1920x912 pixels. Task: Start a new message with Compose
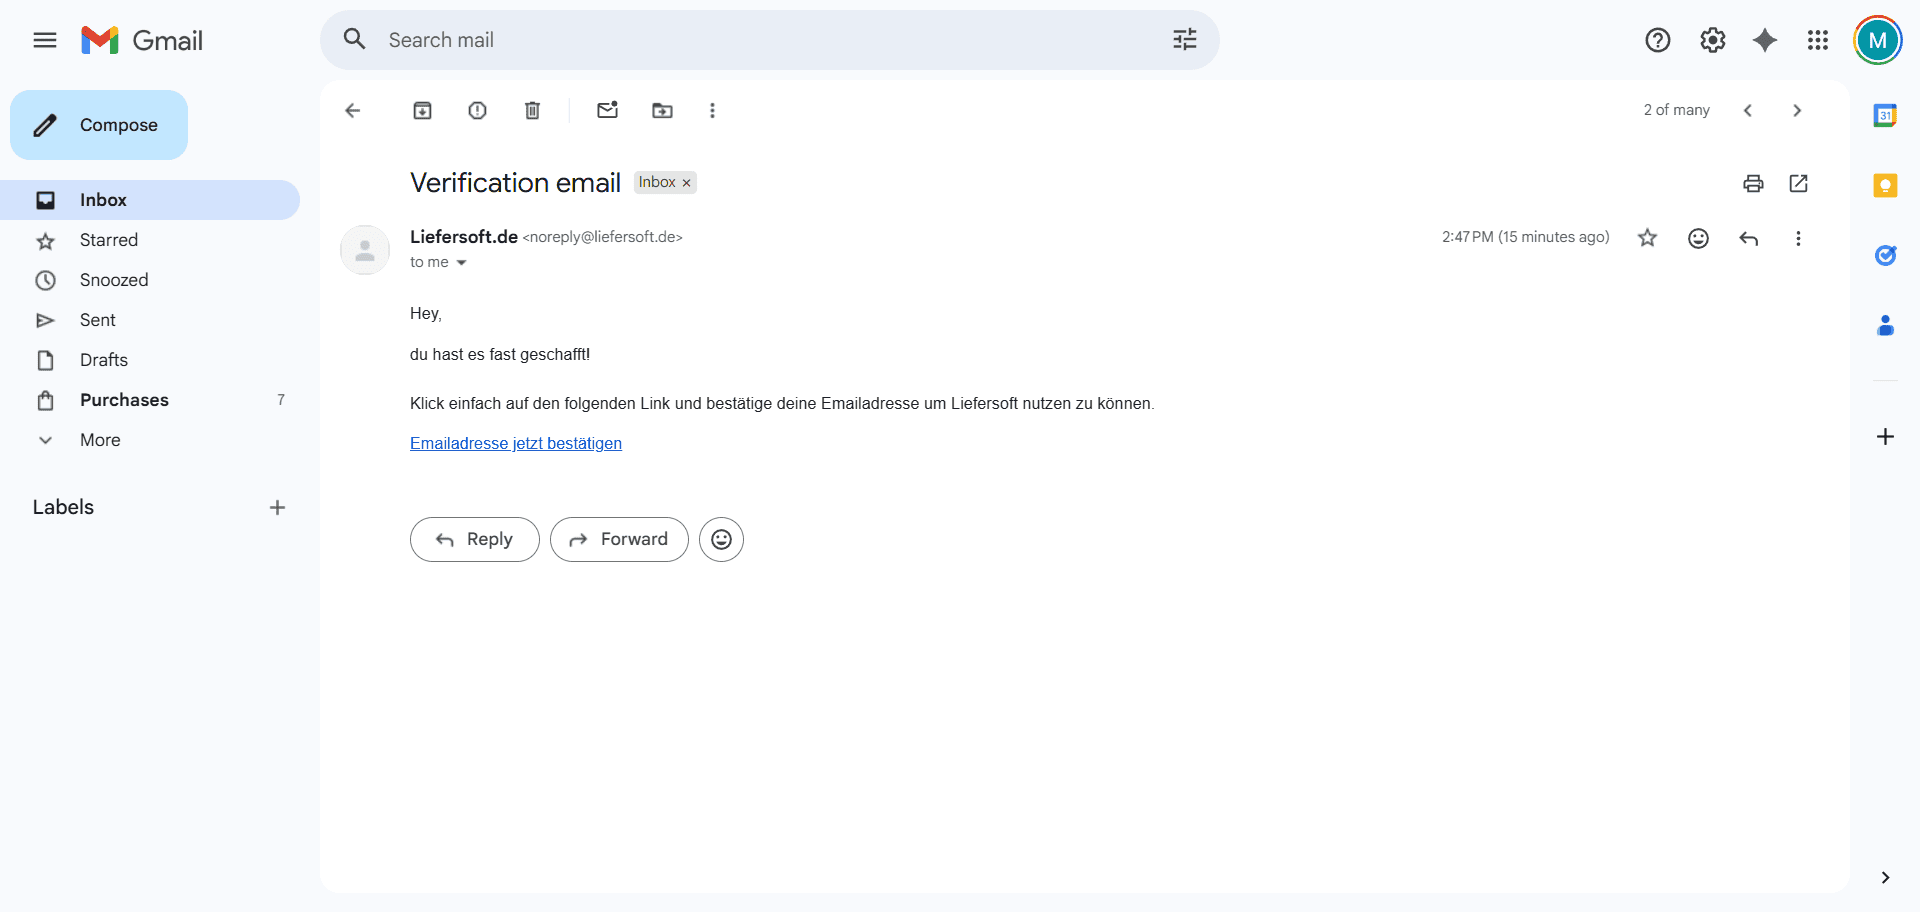(99, 125)
